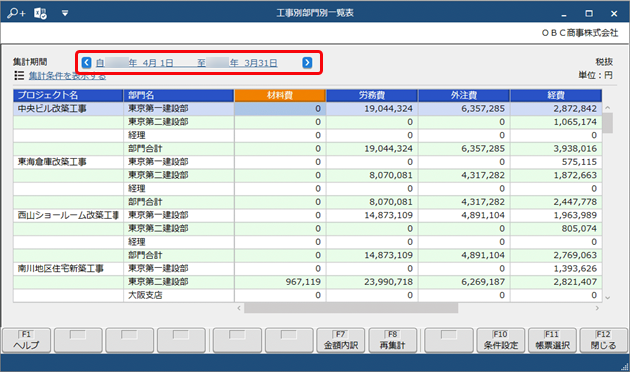The image size is (630, 372).
Task: Click the vertical scrollbar thumb
Action: pyautogui.click(x=608, y=123)
